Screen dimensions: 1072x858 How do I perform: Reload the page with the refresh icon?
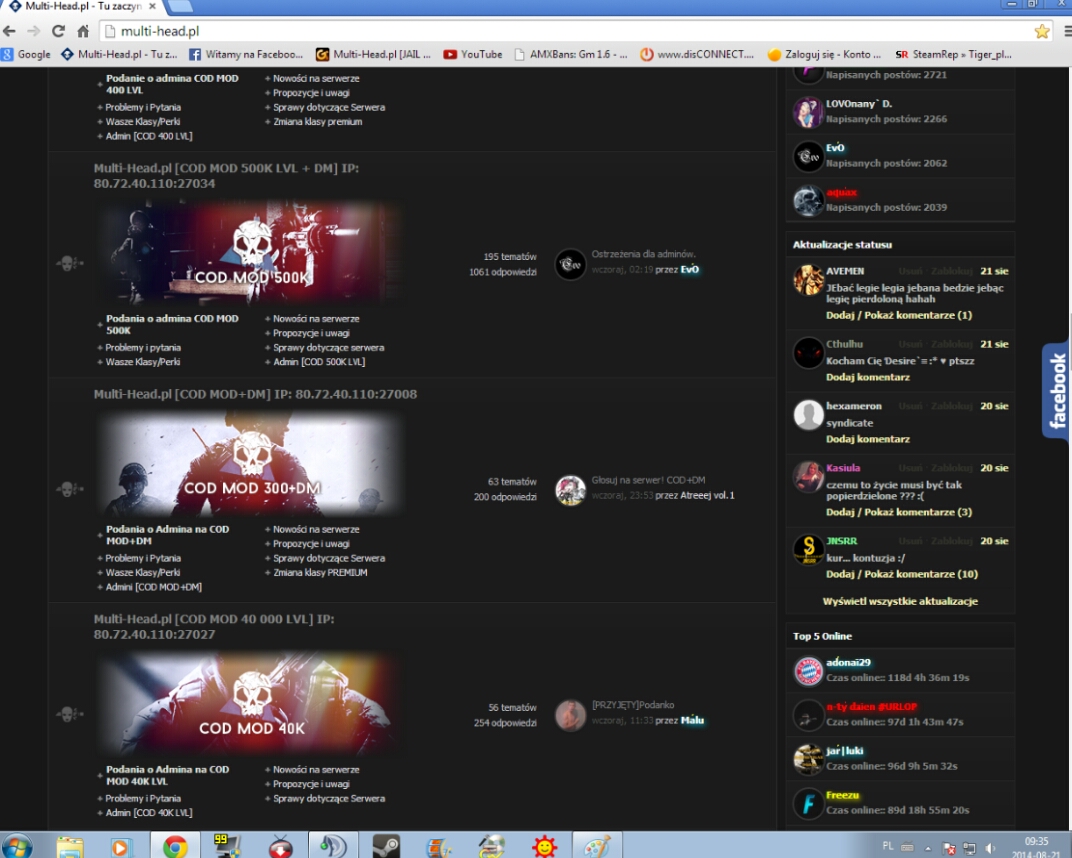(58, 31)
